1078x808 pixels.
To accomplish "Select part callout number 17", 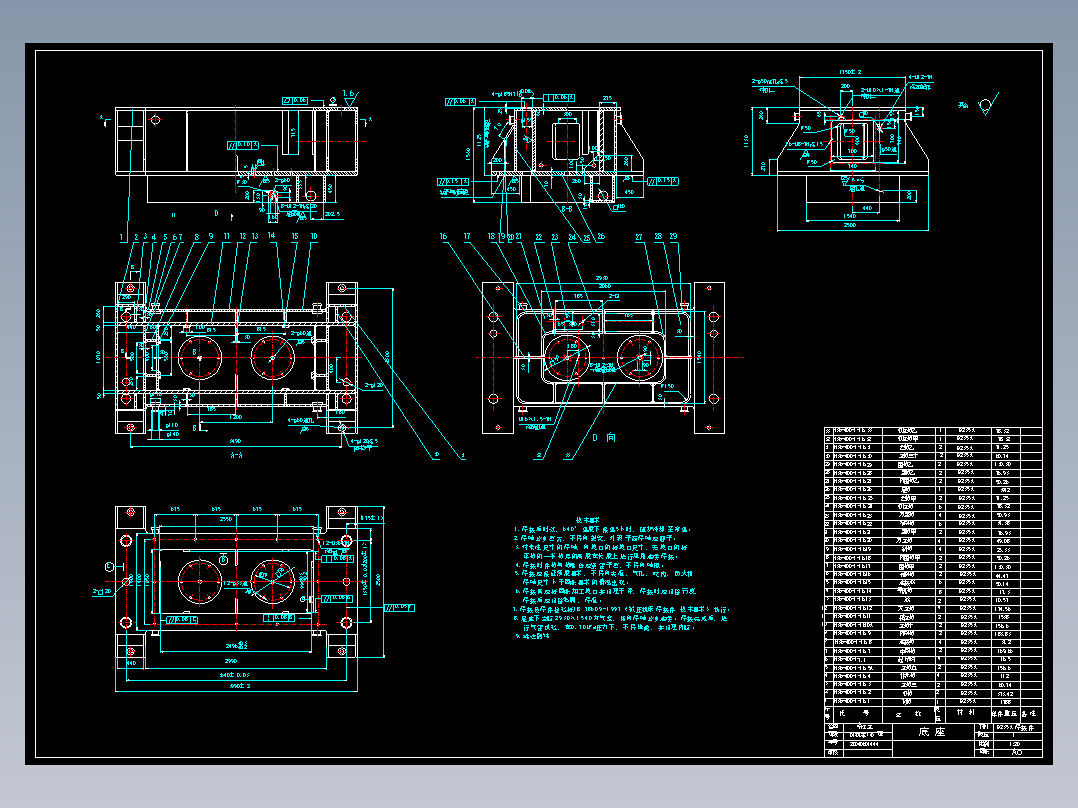I will pos(467,237).
